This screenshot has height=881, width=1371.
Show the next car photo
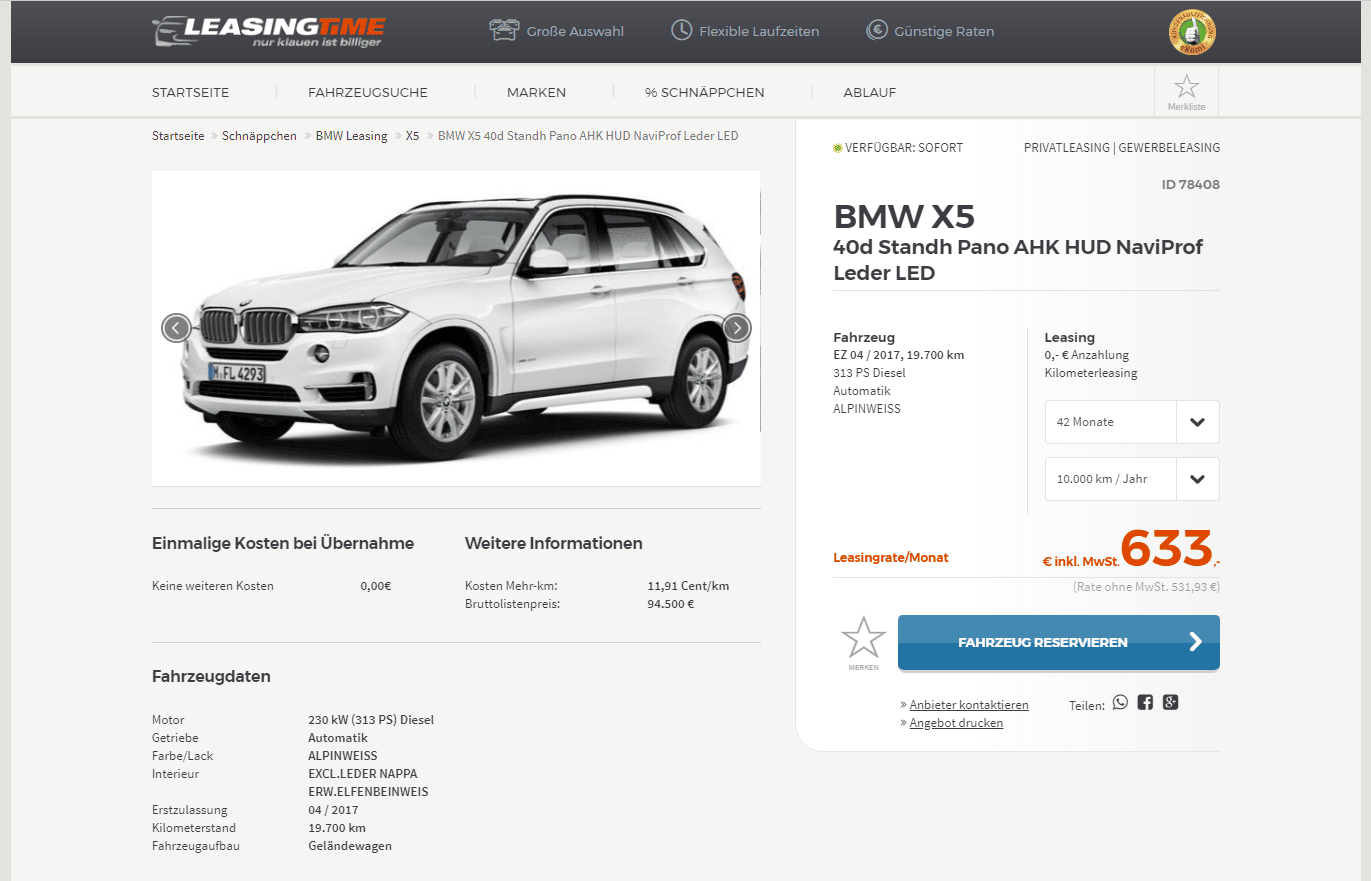(x=737, y=327)
